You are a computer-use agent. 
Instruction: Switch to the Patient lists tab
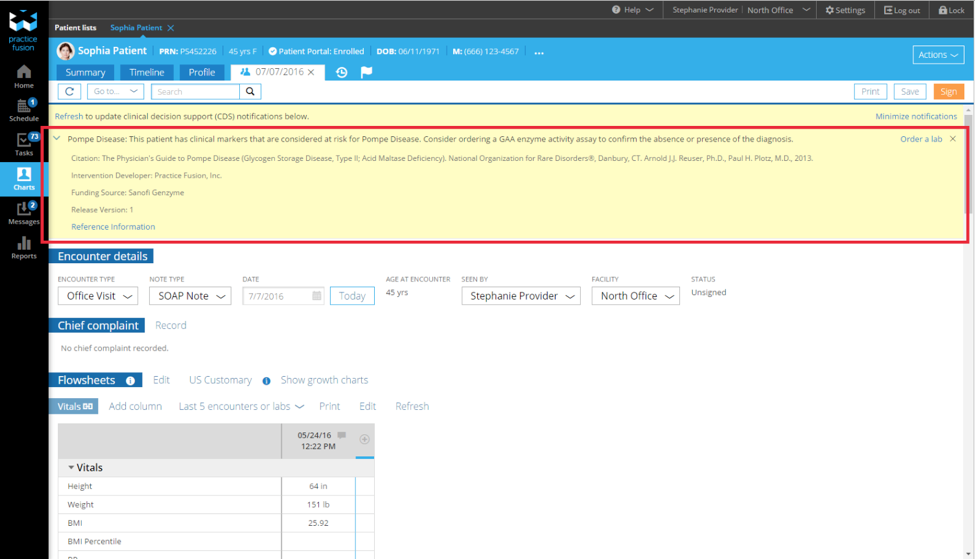point(75,28)
